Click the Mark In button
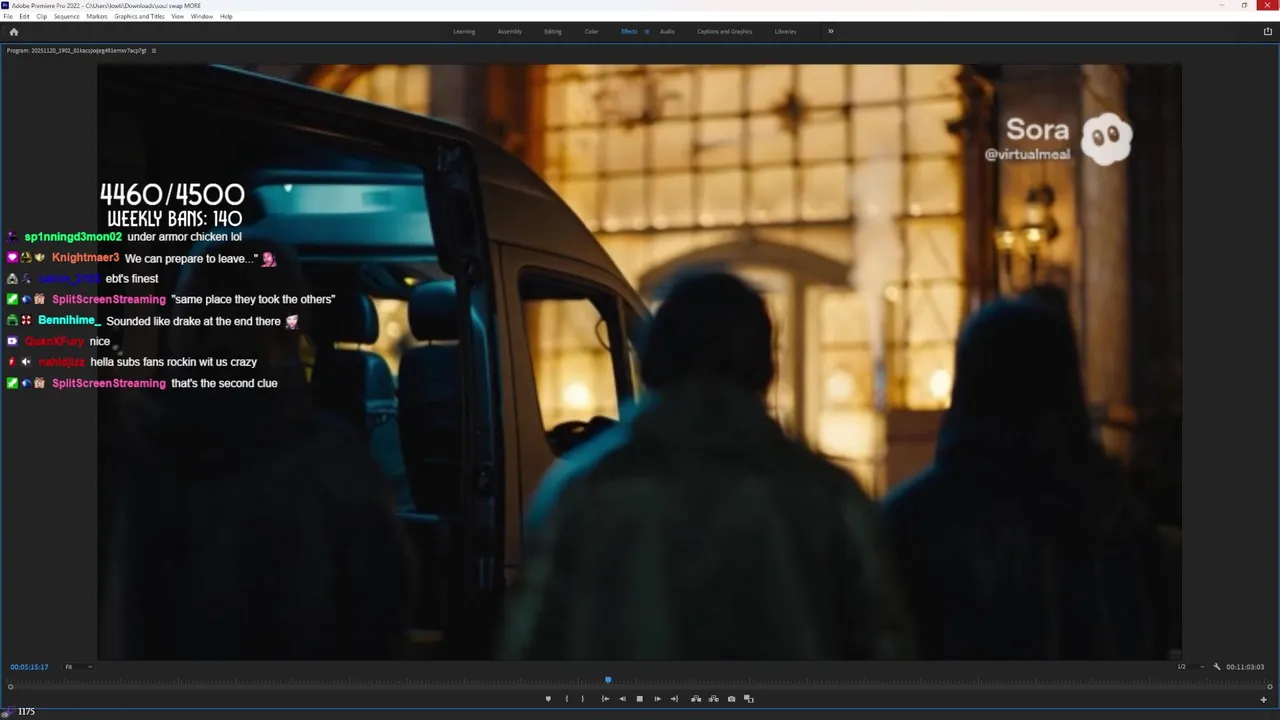The width and height of the screenshot is (1280, 720). (x=566, y=699)
